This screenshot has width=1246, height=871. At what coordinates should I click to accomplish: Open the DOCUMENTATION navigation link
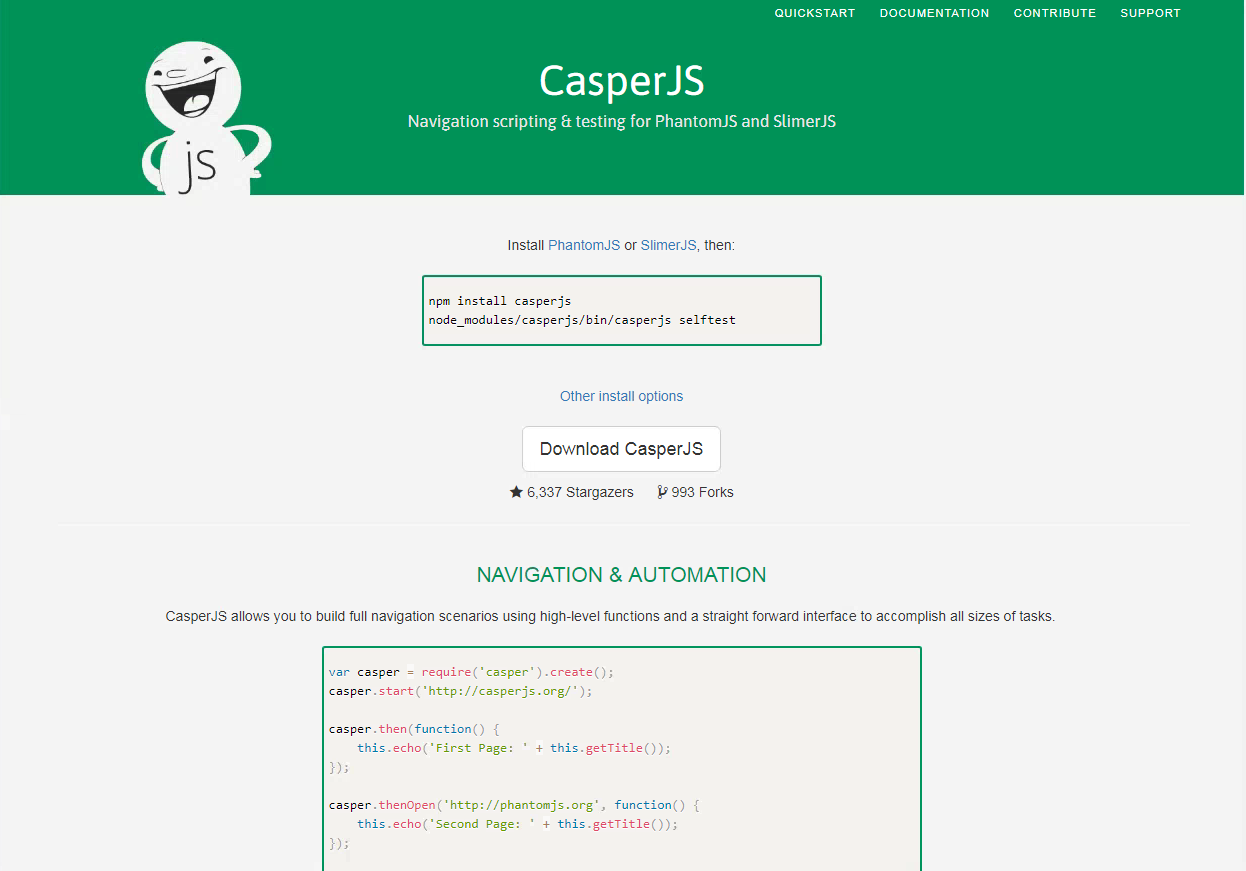coord(934,13)
